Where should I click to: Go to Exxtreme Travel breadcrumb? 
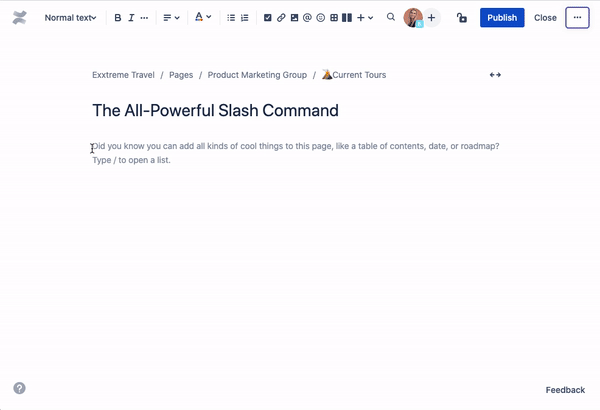[123, 75]
